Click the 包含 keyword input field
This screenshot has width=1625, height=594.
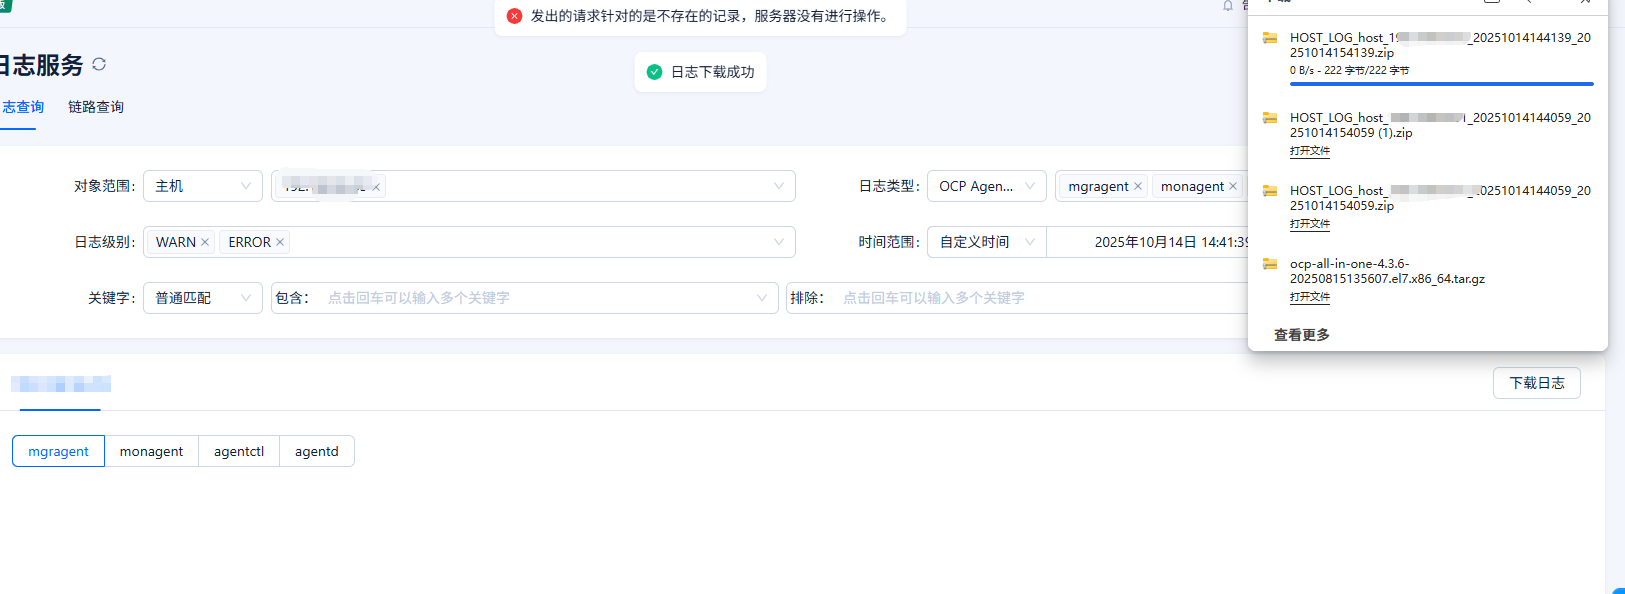pos(530,298)
